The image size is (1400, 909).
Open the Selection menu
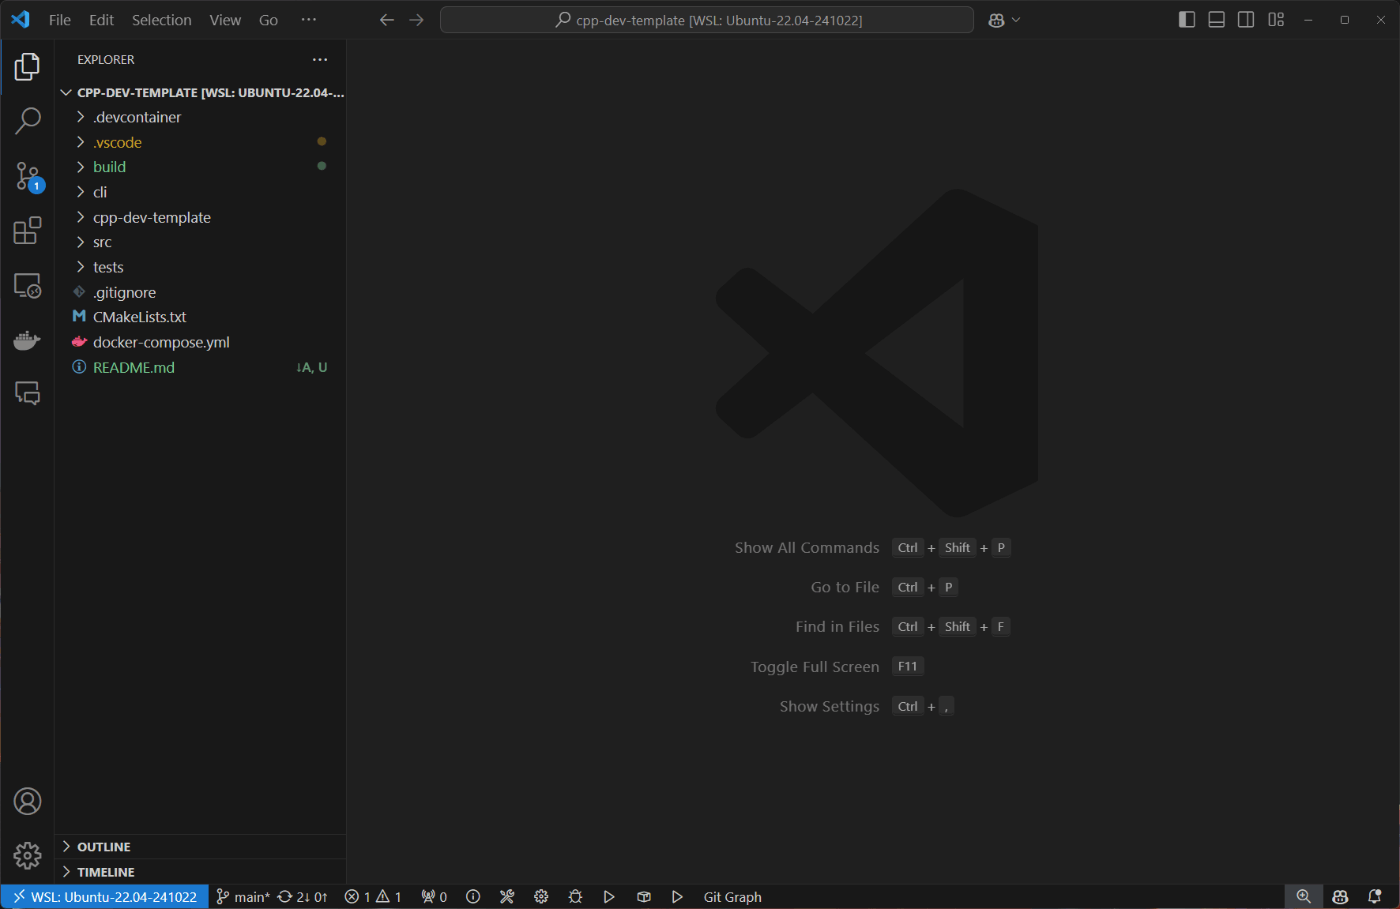161,20
